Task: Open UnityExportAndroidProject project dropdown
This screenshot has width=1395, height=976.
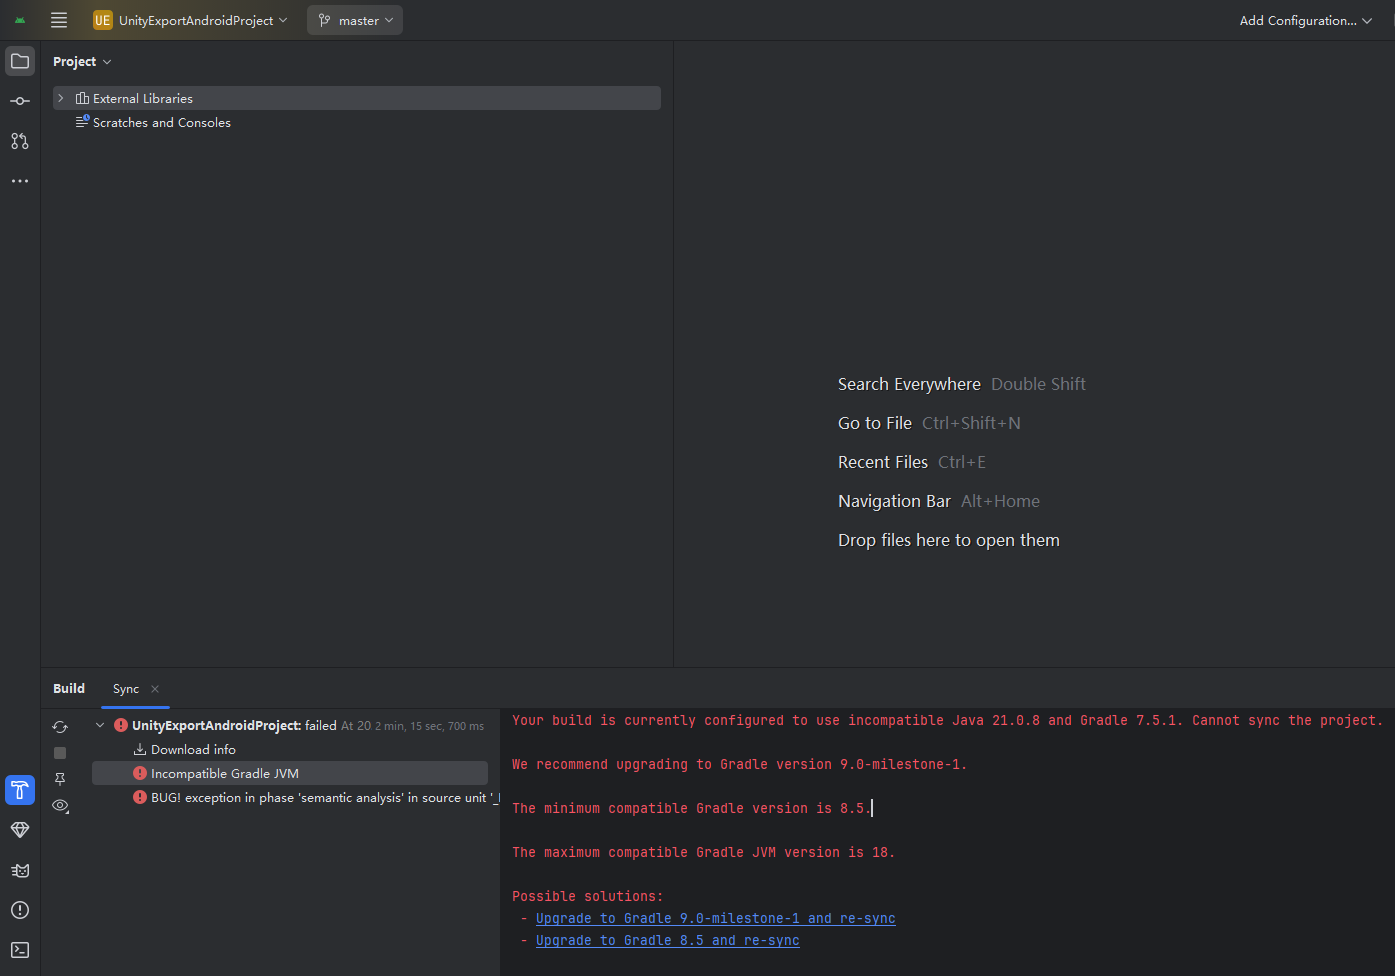Action: click(190, 20)
